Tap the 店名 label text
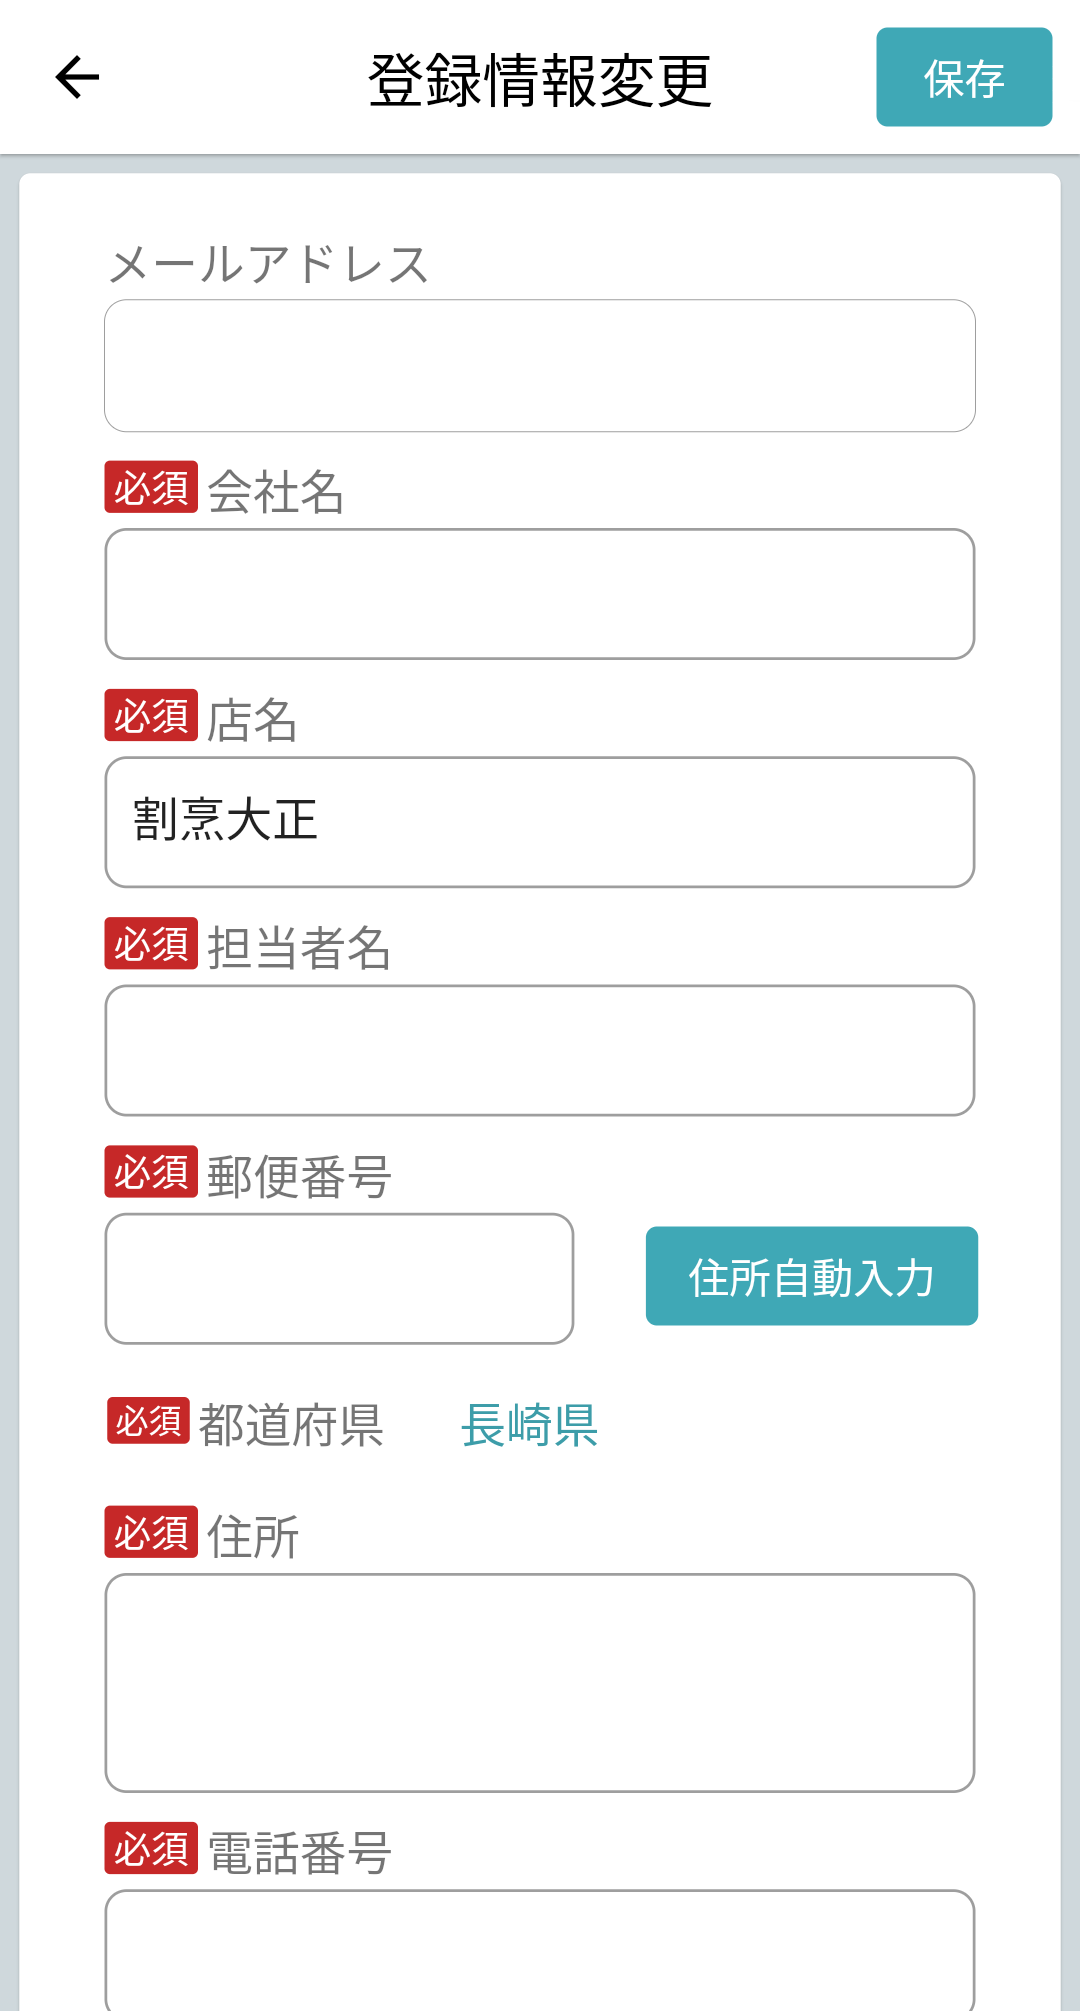This screenshot has width=1080, height=2011. (252, 720)
